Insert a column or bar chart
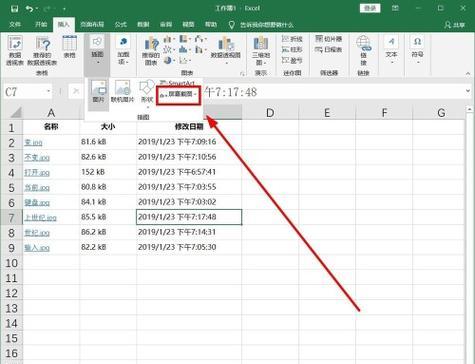 tap(169, 39)
